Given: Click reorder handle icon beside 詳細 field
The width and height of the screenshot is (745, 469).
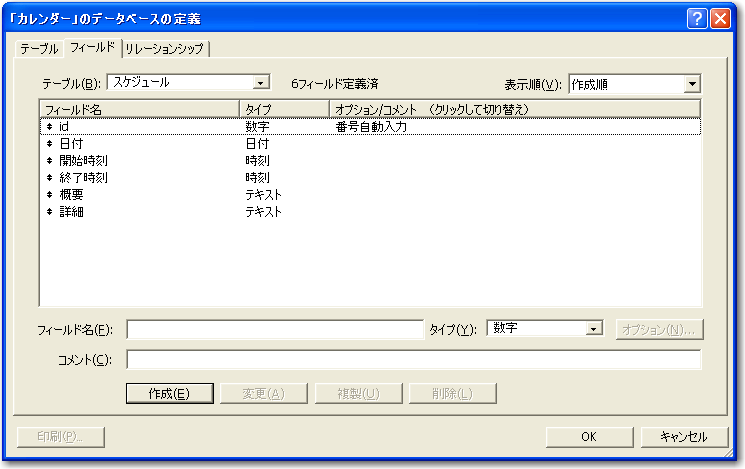Looking at the screenshot, I should click(49, 212).
